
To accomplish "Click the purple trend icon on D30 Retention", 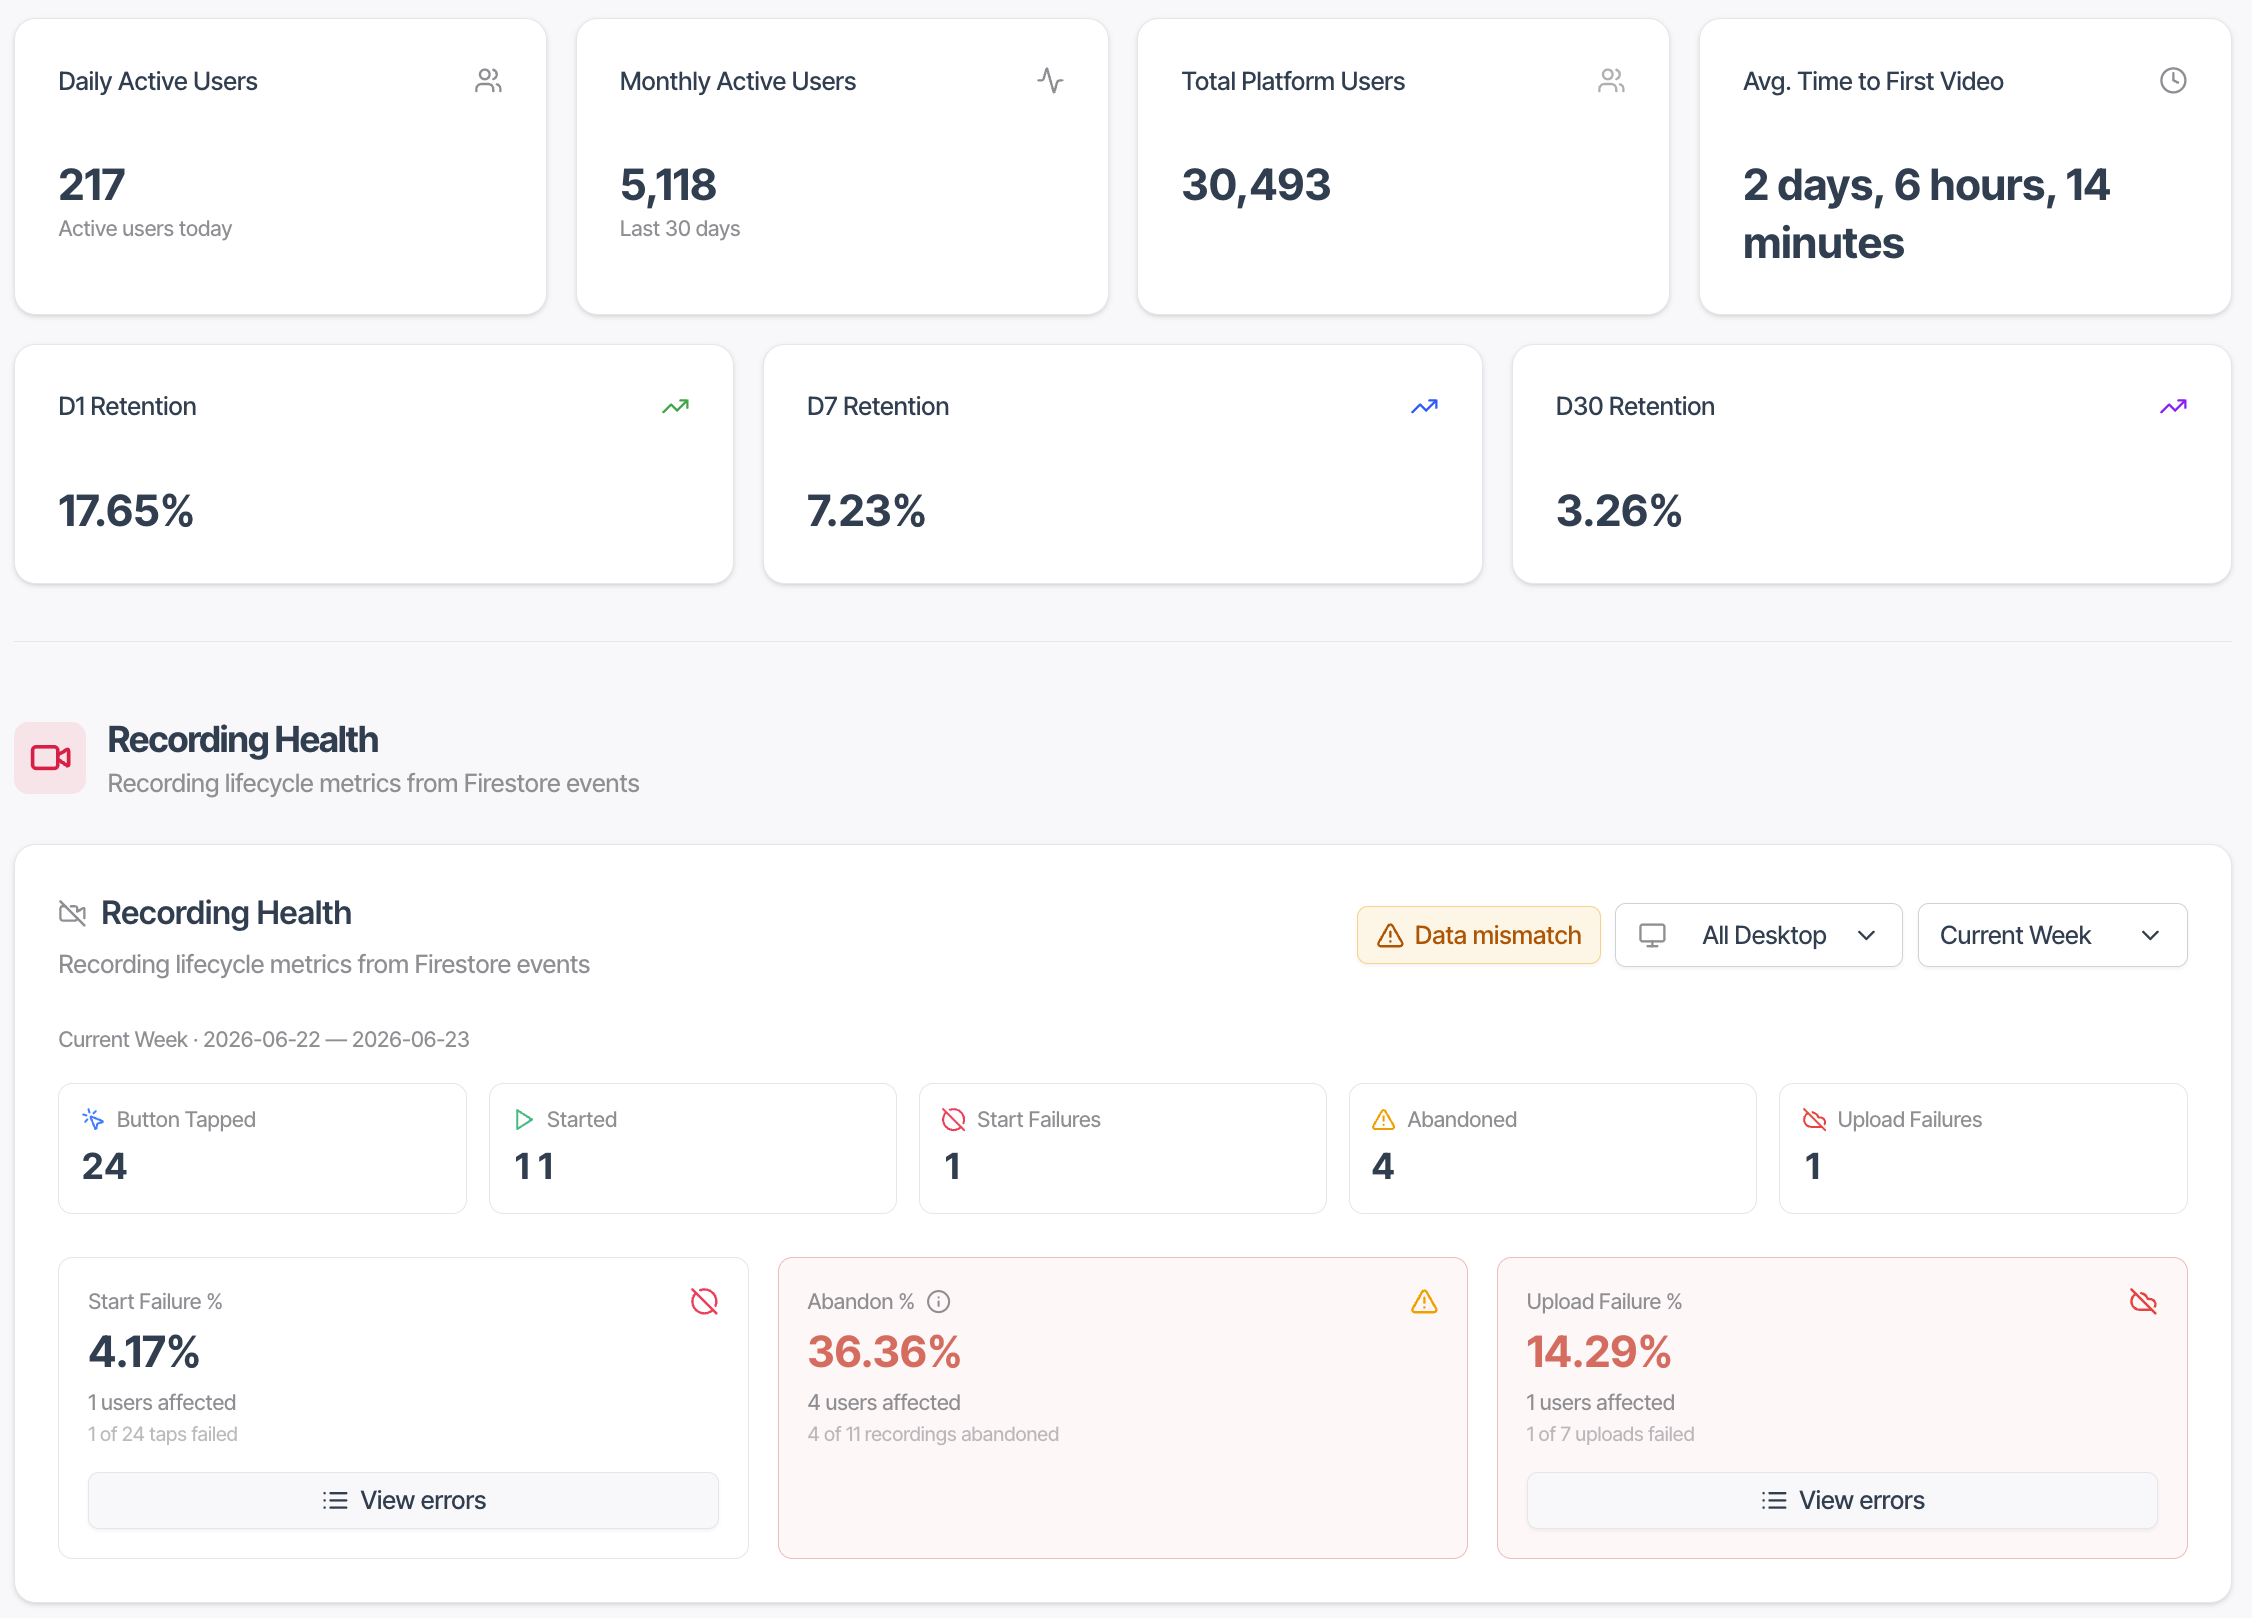I will click(2173, 406).
